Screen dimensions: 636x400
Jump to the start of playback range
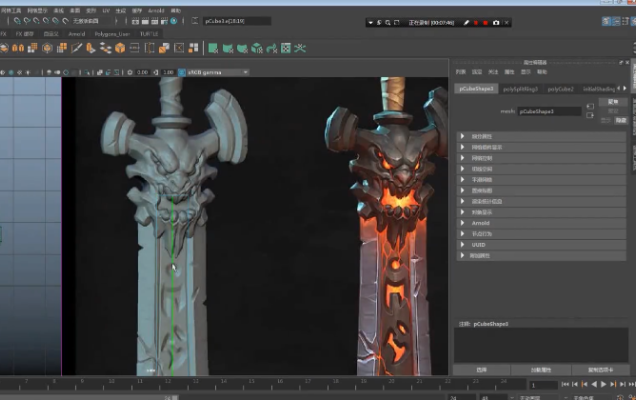click(x=565, y=384)
